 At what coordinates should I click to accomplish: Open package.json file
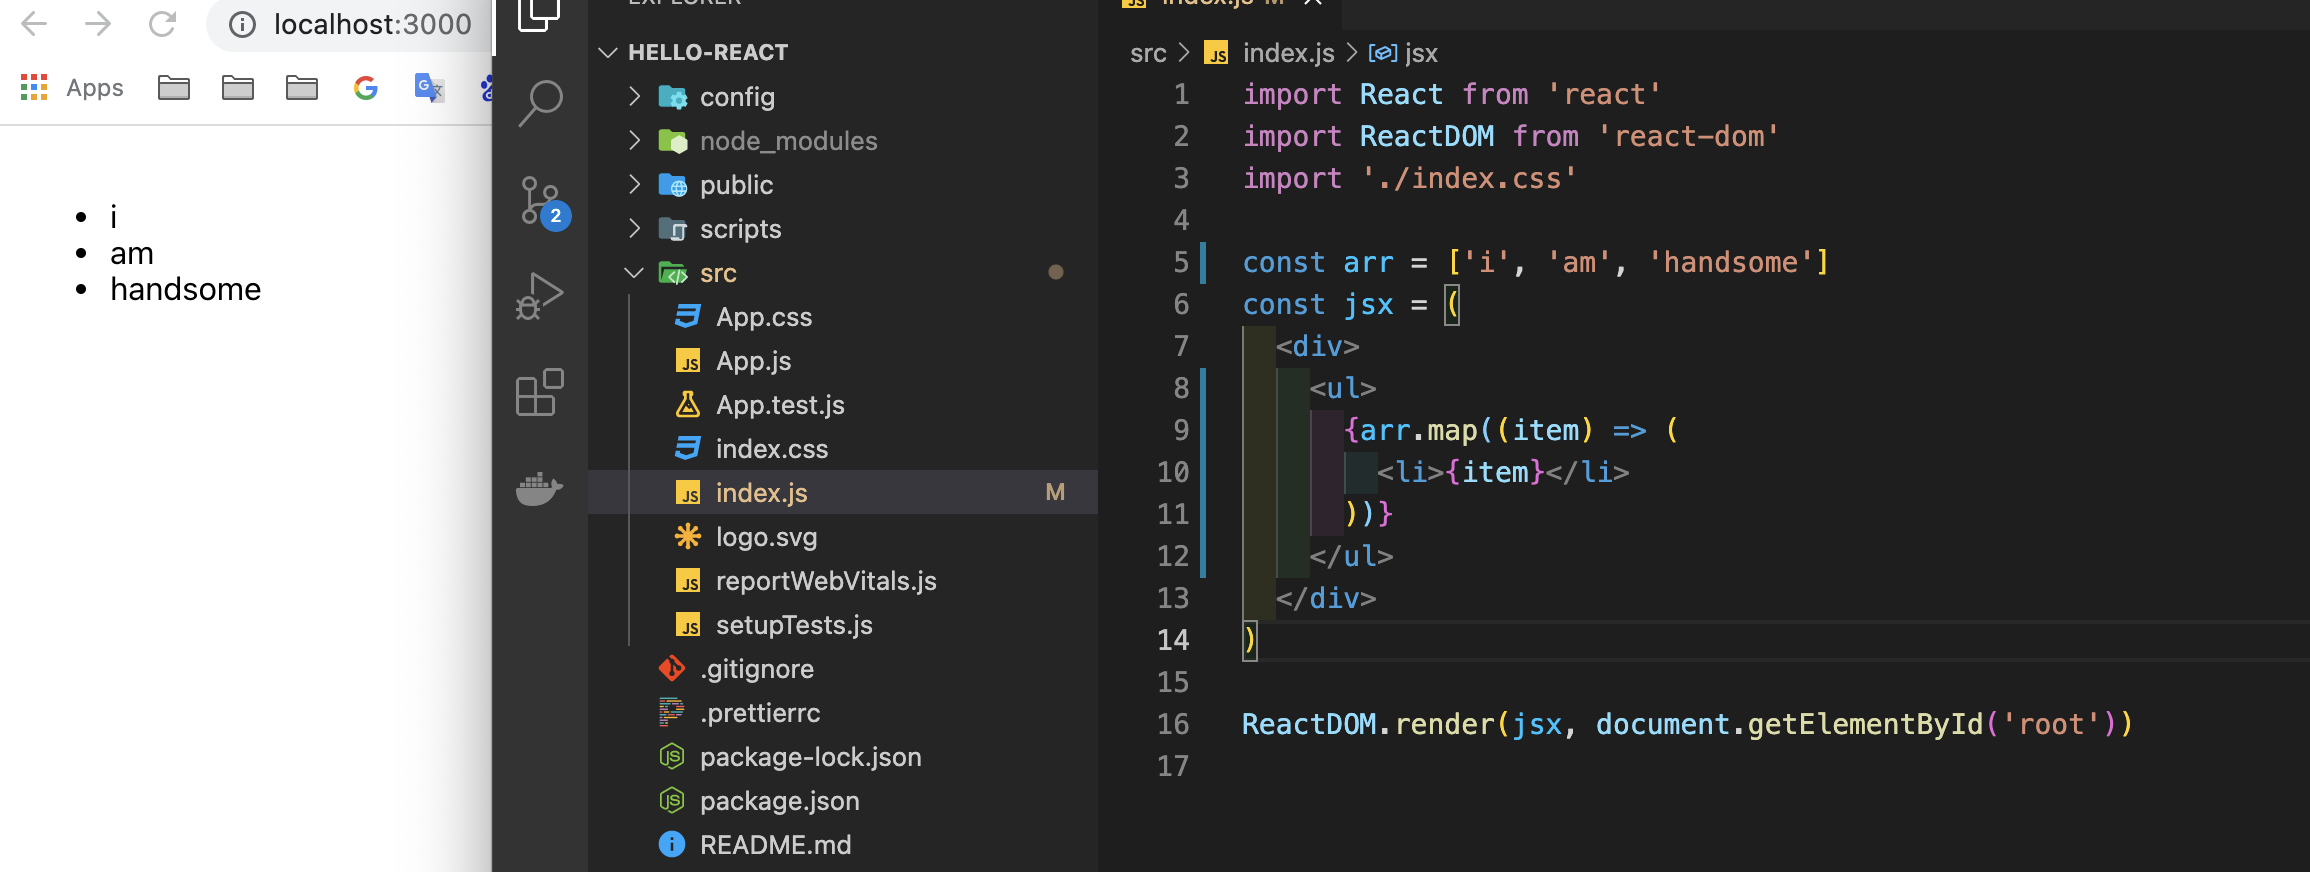pos(842,801)
